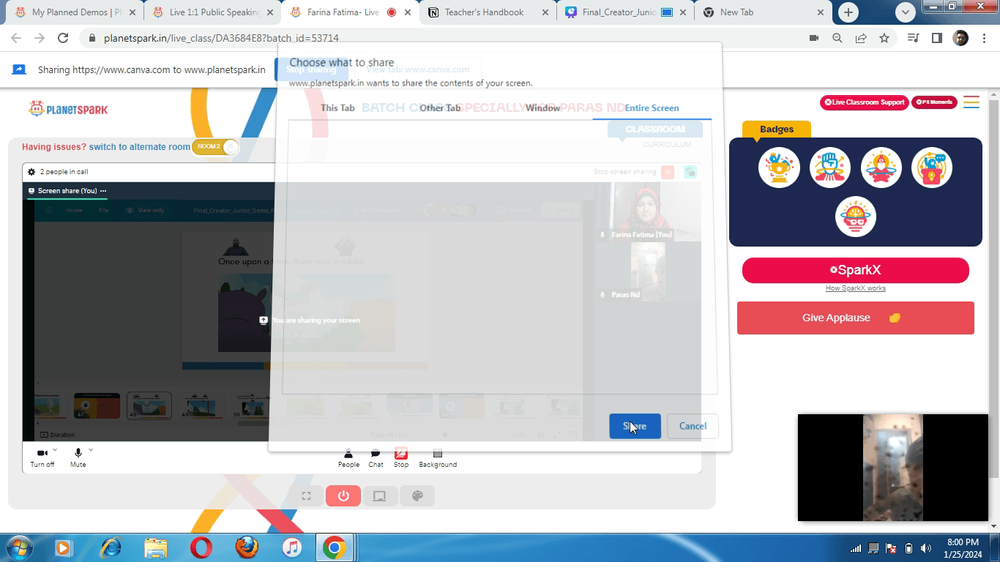Click the Give Applause button
The width and height of the screenshot is (1000, 562).
click(855, 318)
